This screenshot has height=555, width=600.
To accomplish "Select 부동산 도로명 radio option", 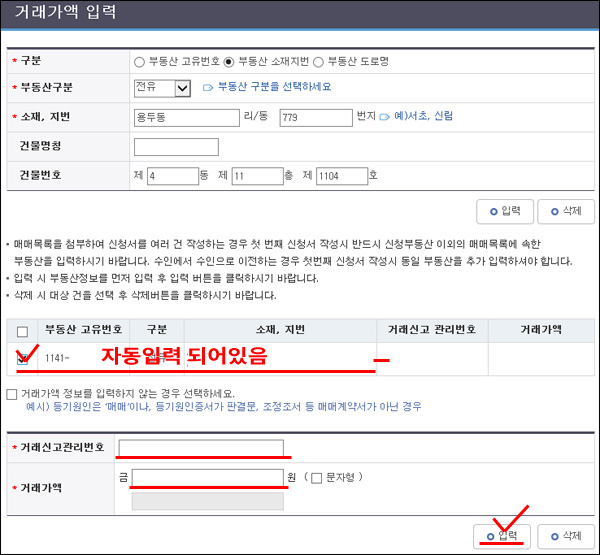I will (x=318, y=62).
